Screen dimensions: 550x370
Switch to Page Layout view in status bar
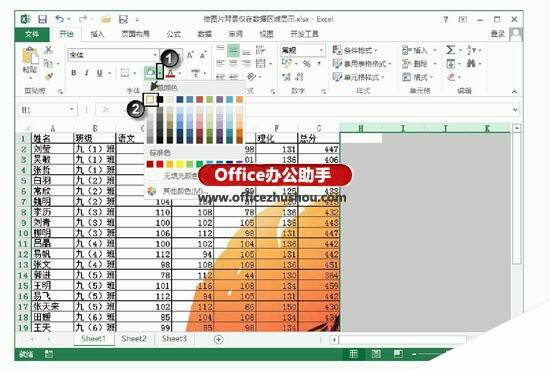pos(376,354)
